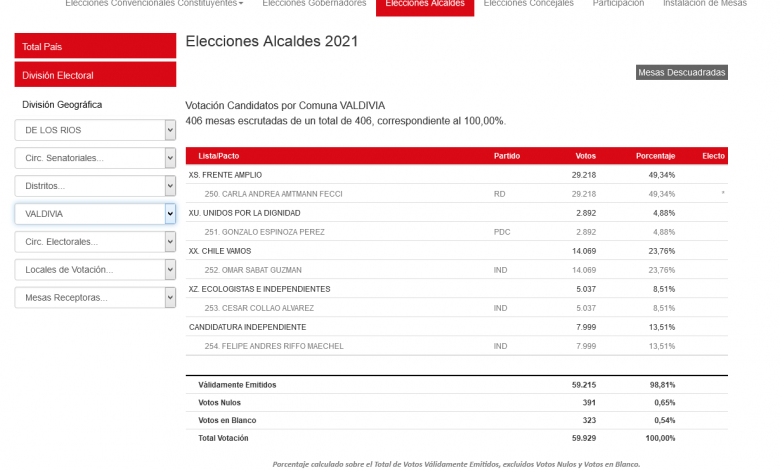This screenshot has height=470, width=780.
Task: Switch to the Elecciones Gobernadores tab
Action: tap(314, 4)
